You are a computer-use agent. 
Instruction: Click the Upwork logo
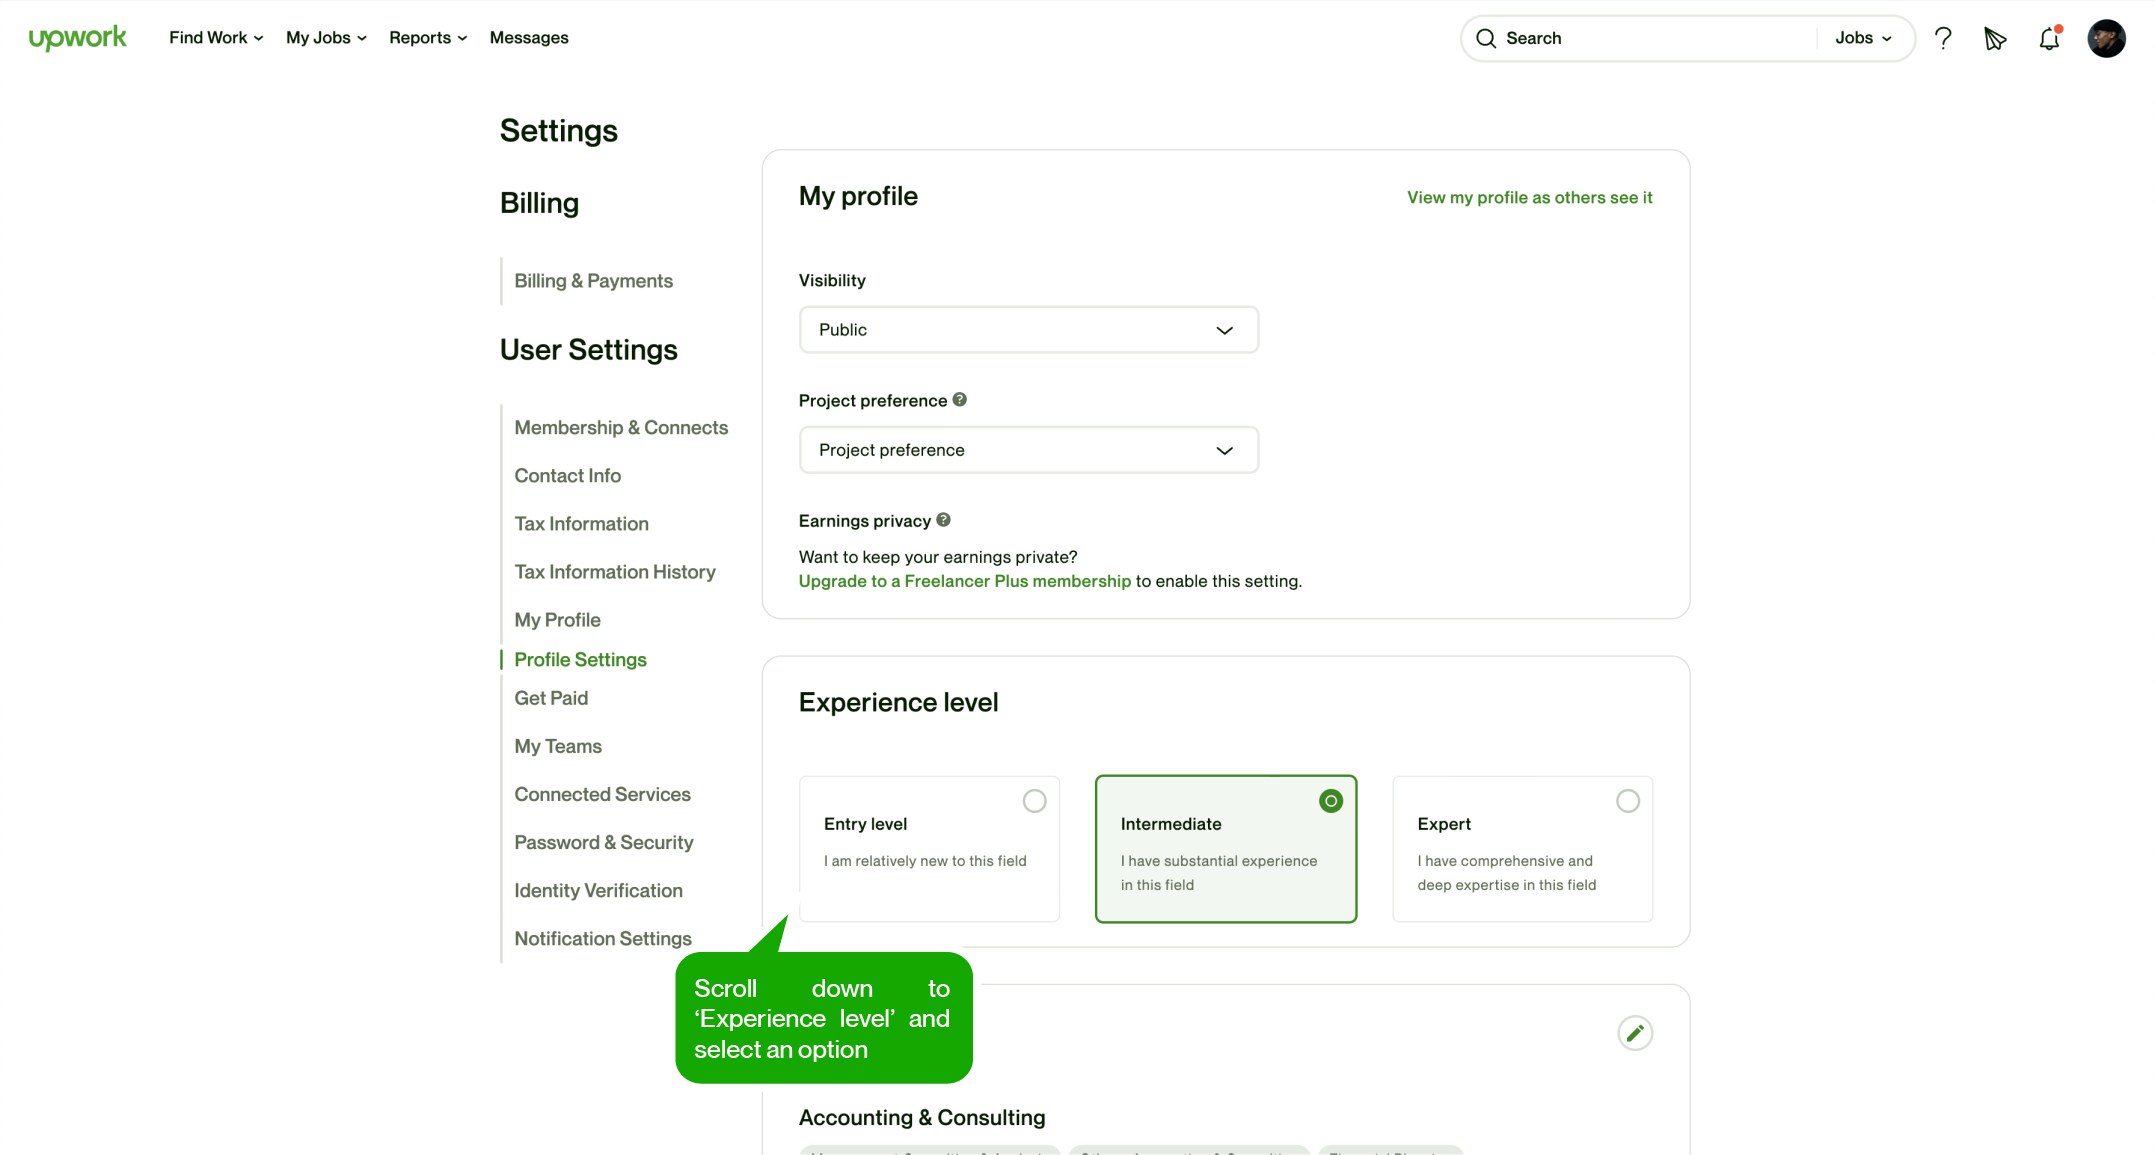point(77,38)
